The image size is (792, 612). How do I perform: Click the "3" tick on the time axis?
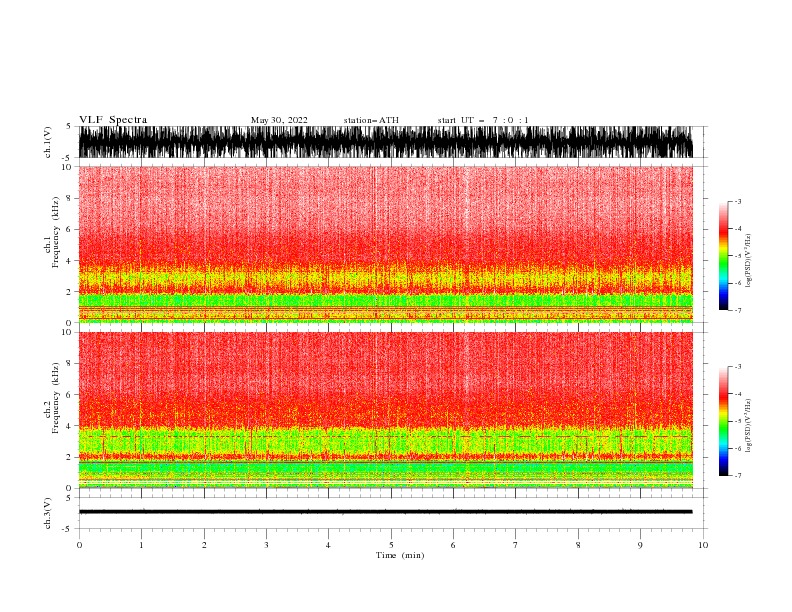266,545
